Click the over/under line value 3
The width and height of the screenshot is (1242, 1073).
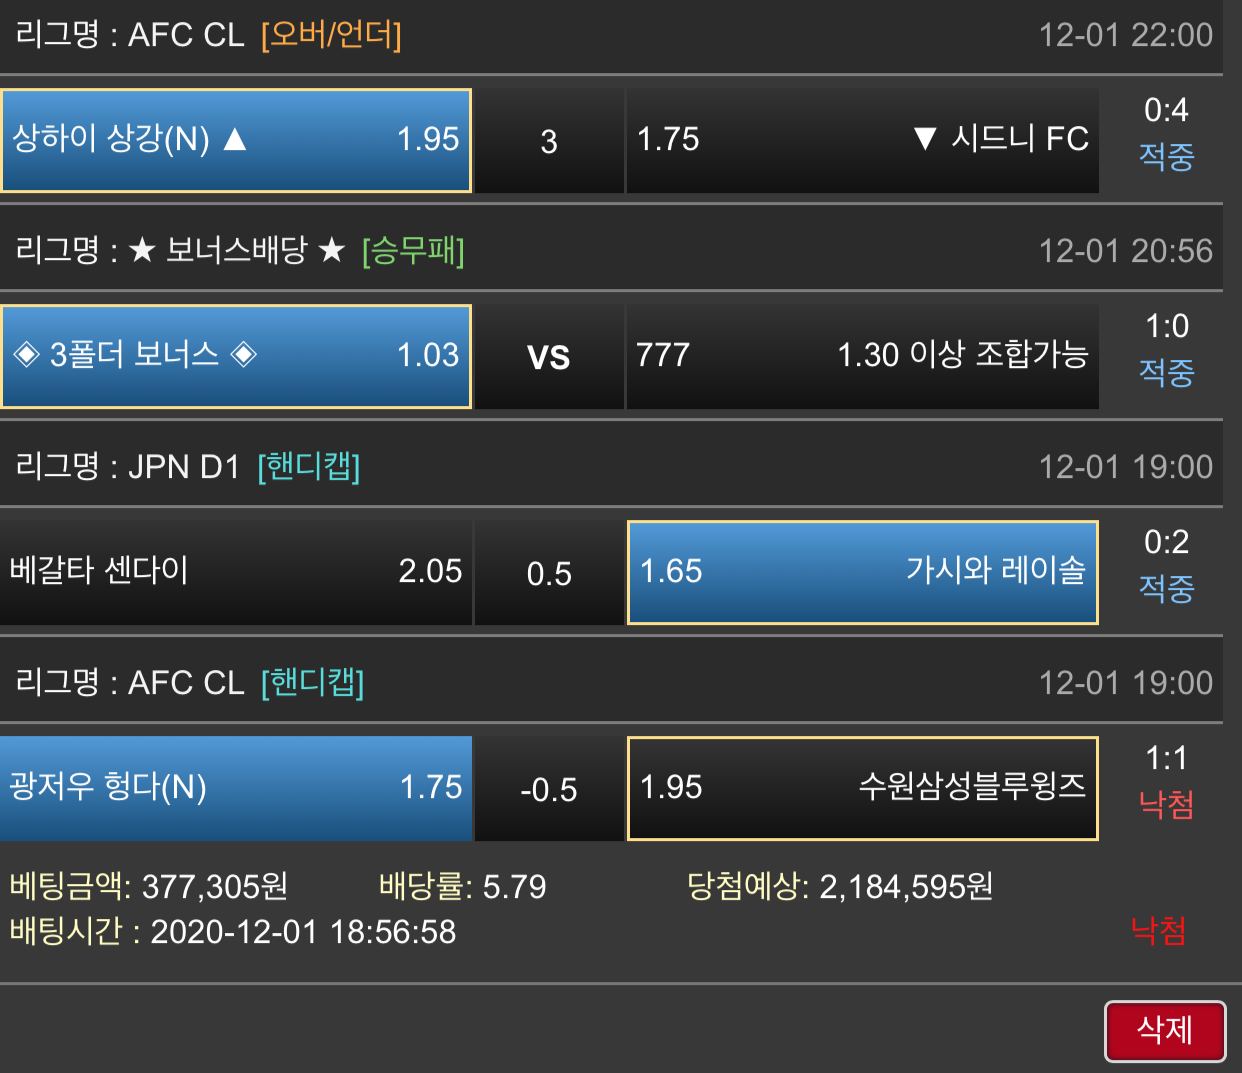coord(548,141)
